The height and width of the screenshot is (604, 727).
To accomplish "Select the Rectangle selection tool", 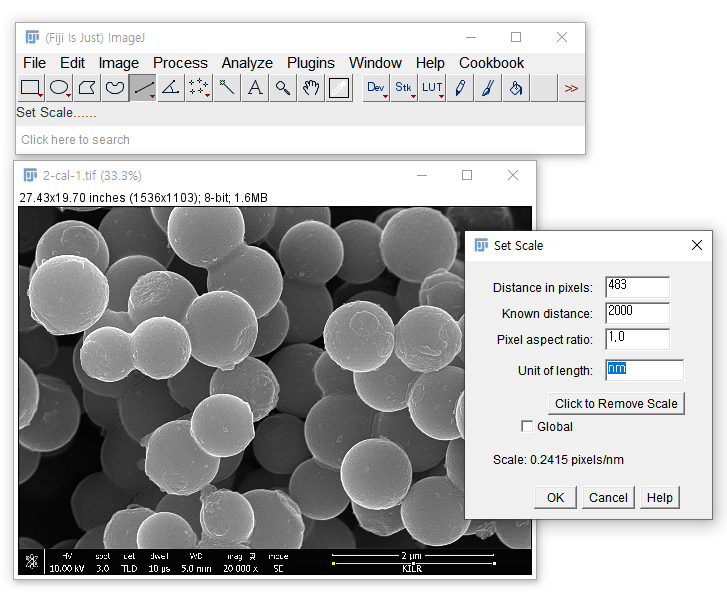I will click(x=31, y=88).
